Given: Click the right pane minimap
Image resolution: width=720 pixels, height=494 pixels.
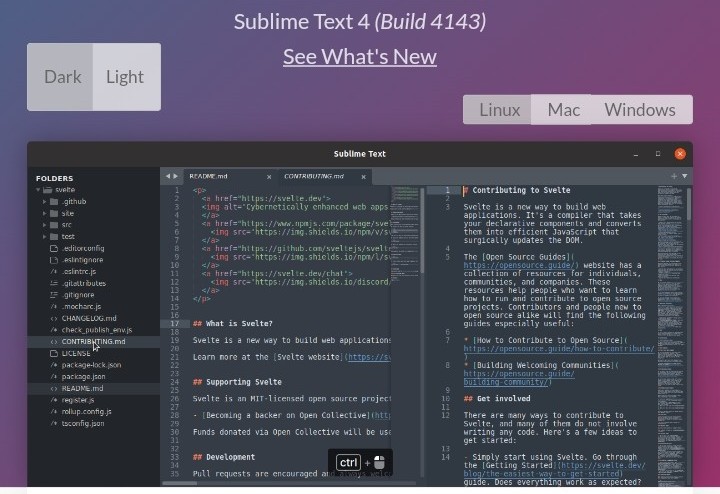Looking at the screenshot, I should (670, 335).
